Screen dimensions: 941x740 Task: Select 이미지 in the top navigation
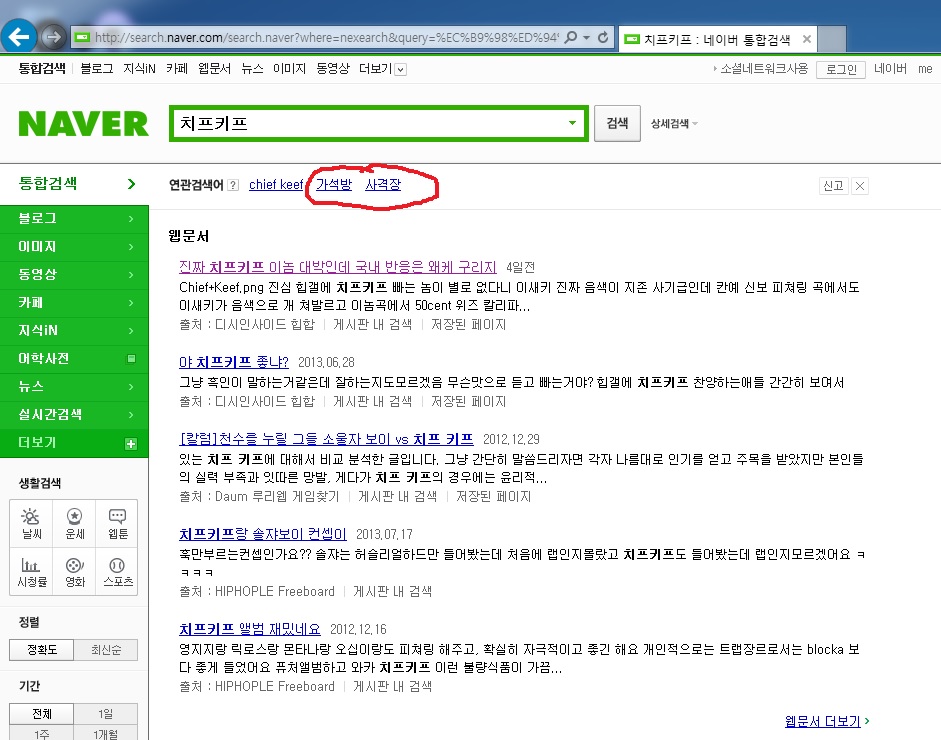click(x=289, y=69)
